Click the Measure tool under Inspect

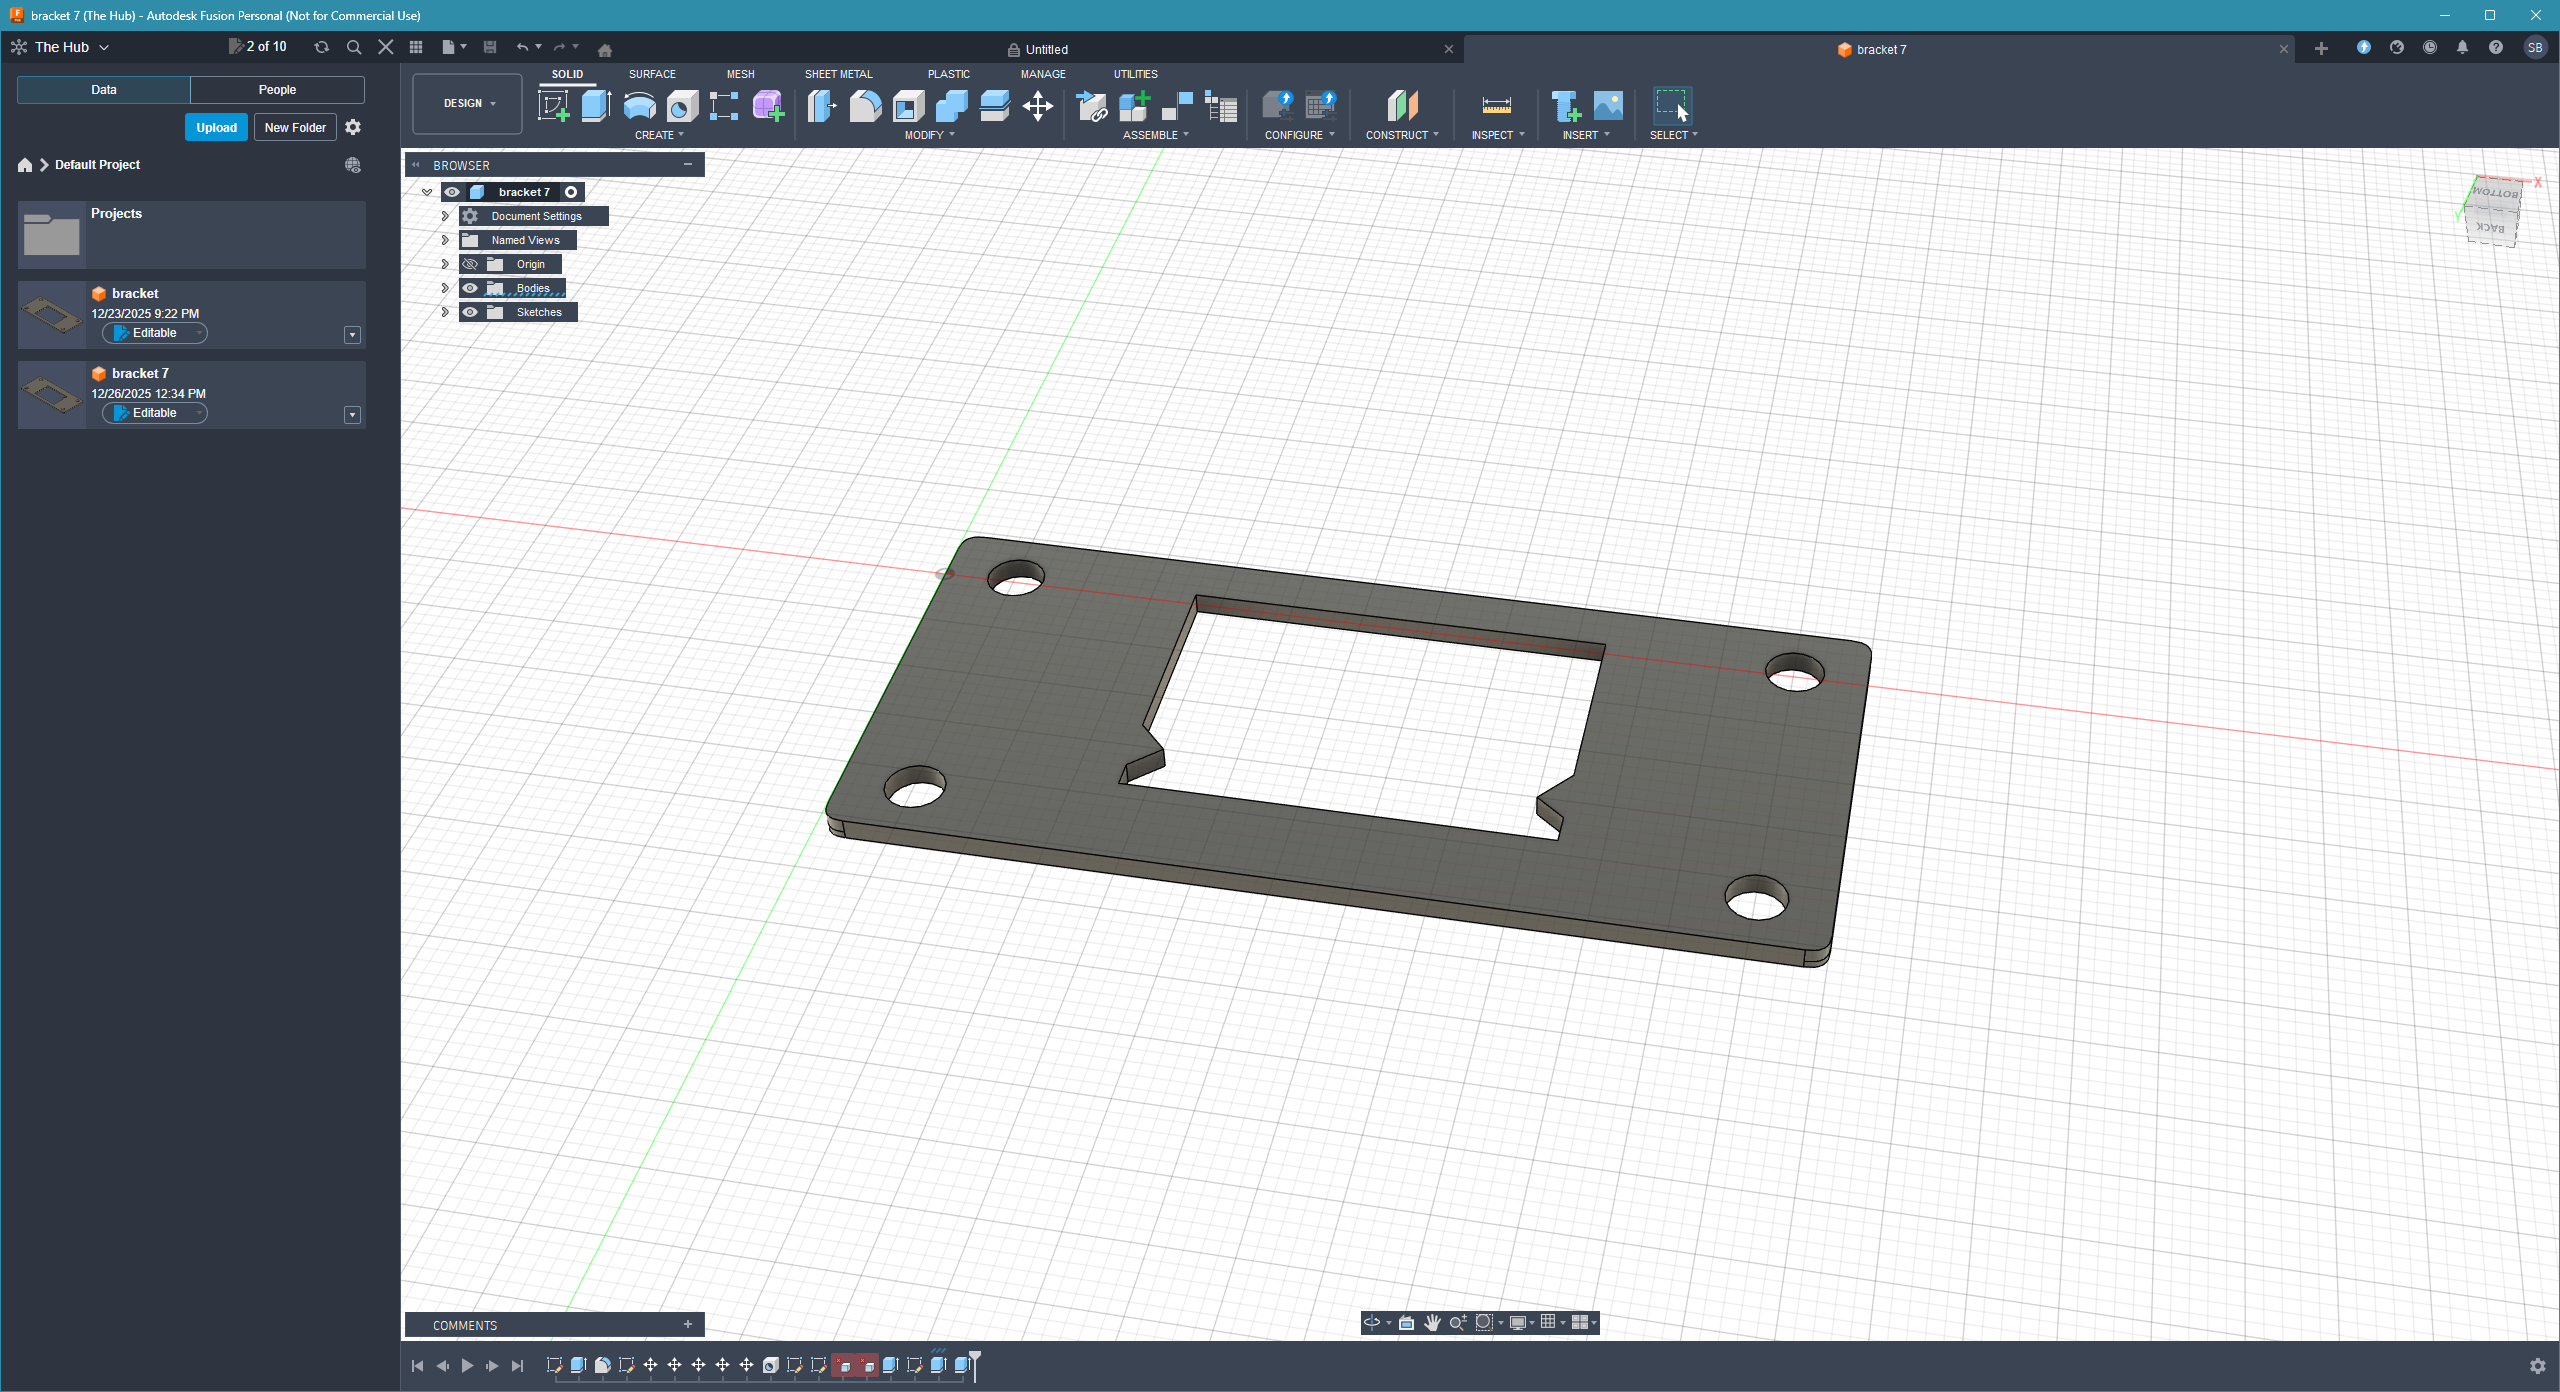[1497, 105]
